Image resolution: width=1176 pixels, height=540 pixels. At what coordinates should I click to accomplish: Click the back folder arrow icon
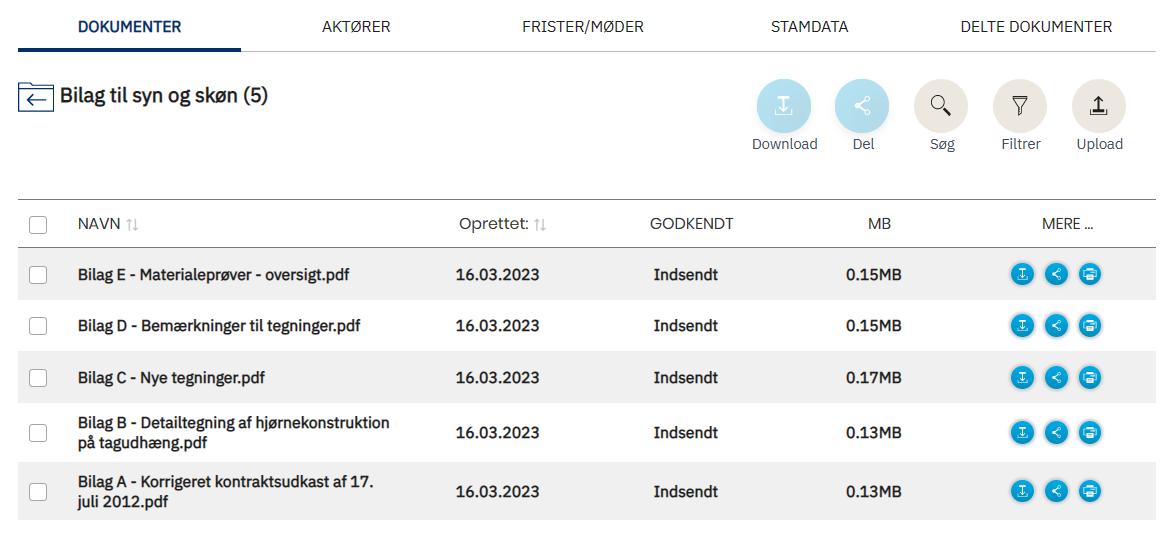pyautogui.click(x=35, y=97)
